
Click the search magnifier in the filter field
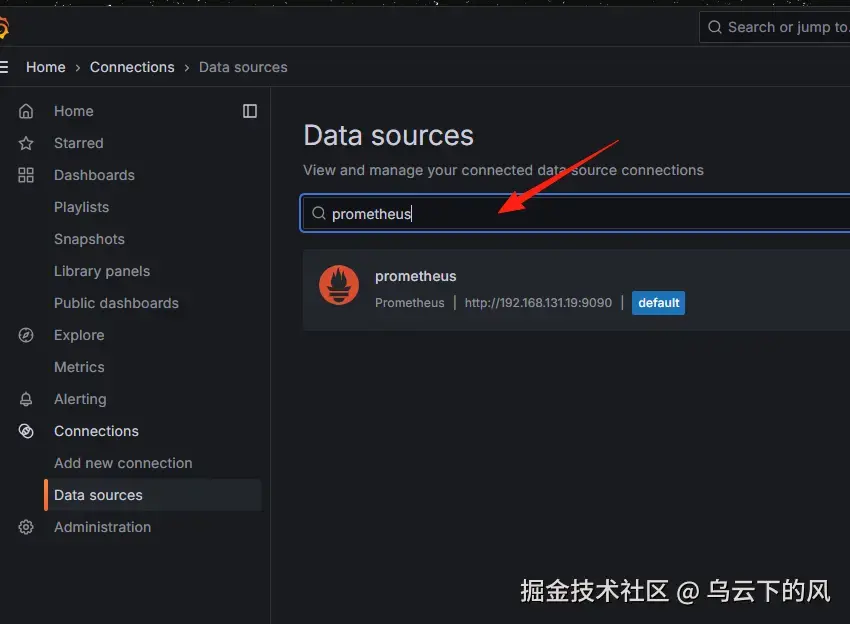(x=317, y=213)
